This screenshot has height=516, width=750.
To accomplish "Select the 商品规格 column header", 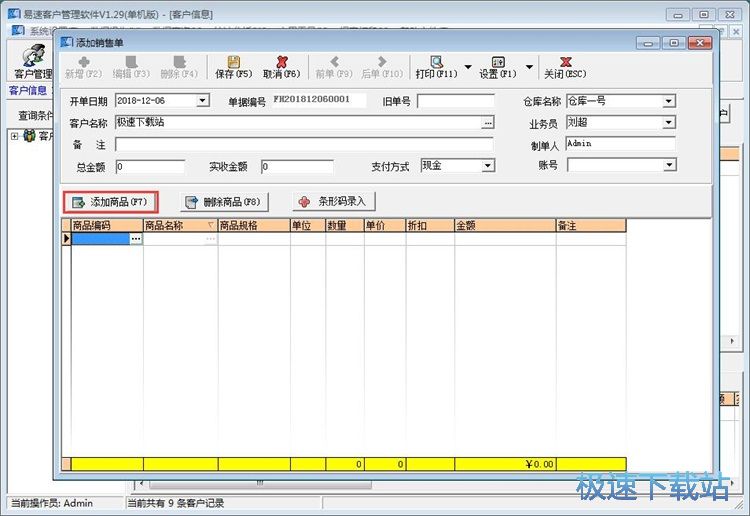I will pyautogui.click(x=254, y=225).
